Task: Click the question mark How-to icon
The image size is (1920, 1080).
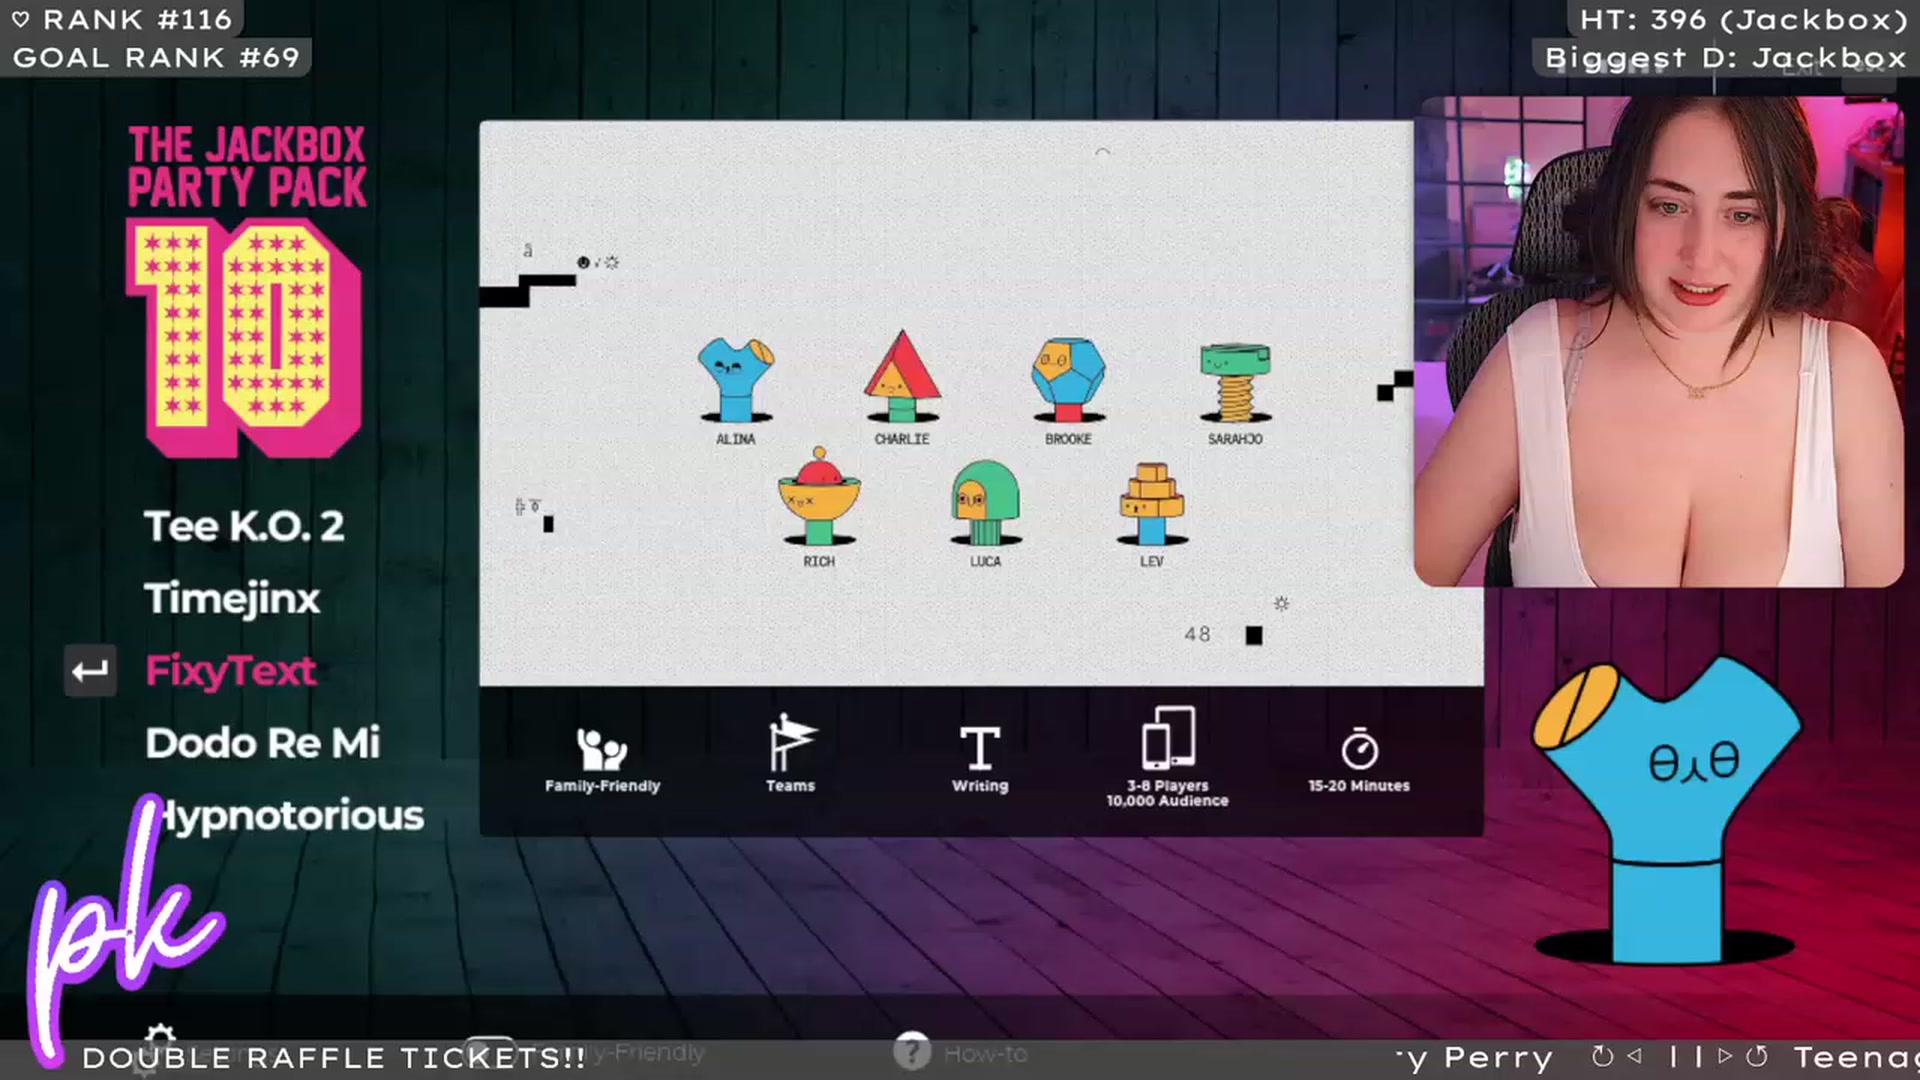Action: click(911, 1052)
